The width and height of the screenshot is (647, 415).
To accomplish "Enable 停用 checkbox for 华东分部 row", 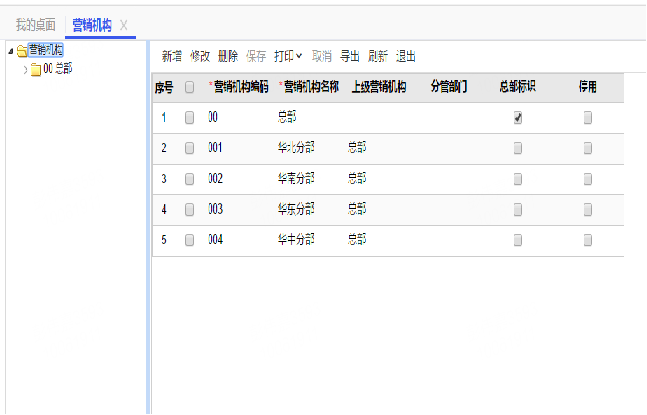I will [x=588, y=210].
